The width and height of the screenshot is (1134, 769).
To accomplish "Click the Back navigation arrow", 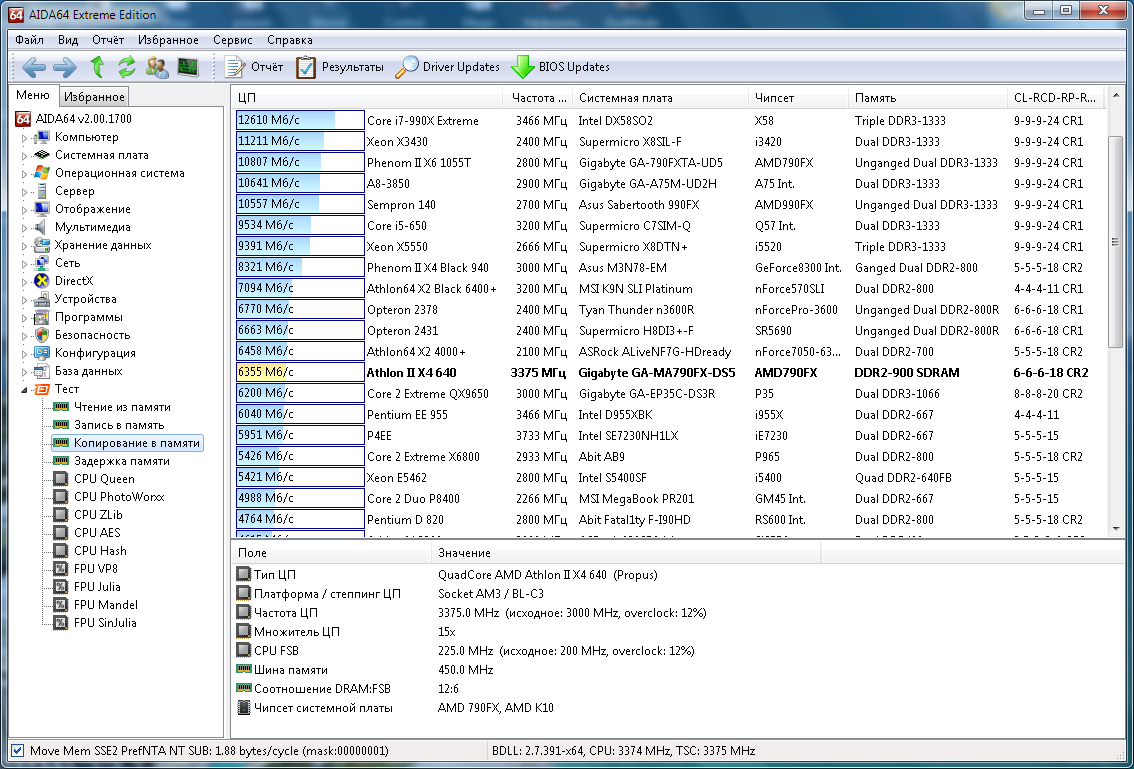I will [x=34, y=67].
